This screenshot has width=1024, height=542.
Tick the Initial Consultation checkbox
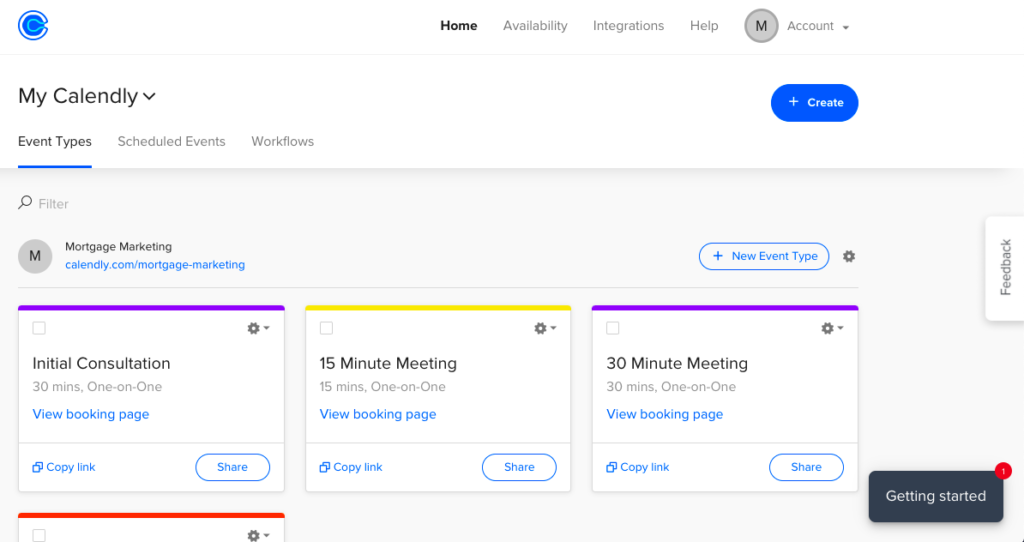(39, 328)
